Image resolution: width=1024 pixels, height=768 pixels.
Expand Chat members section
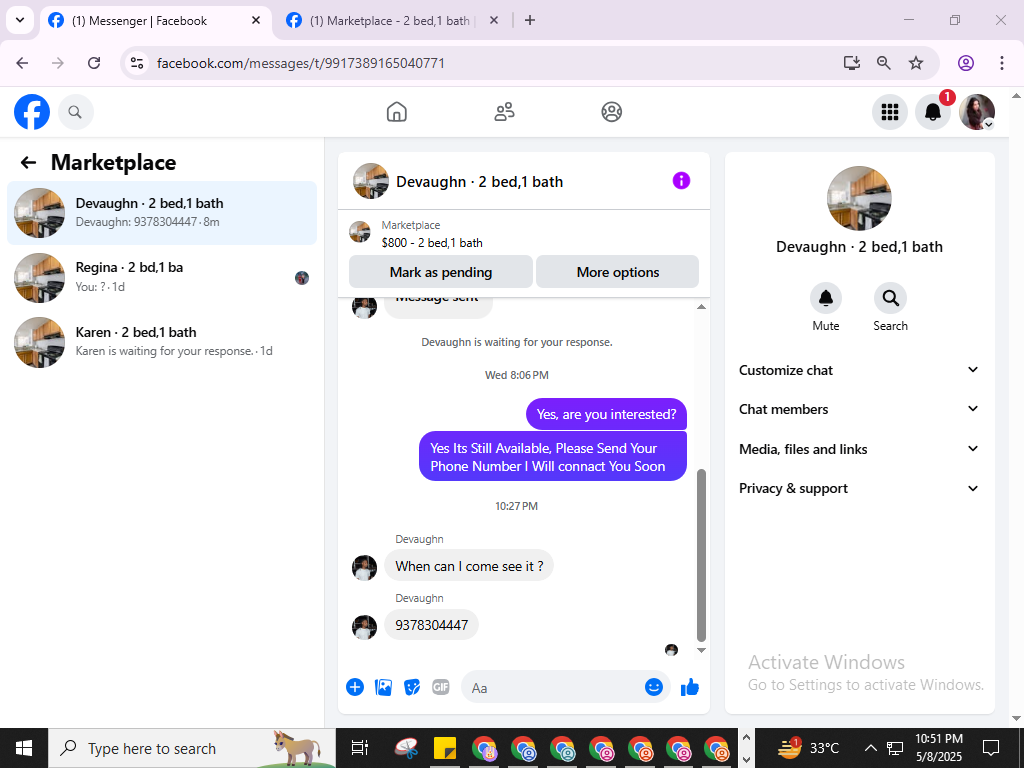tap(859, 409)
